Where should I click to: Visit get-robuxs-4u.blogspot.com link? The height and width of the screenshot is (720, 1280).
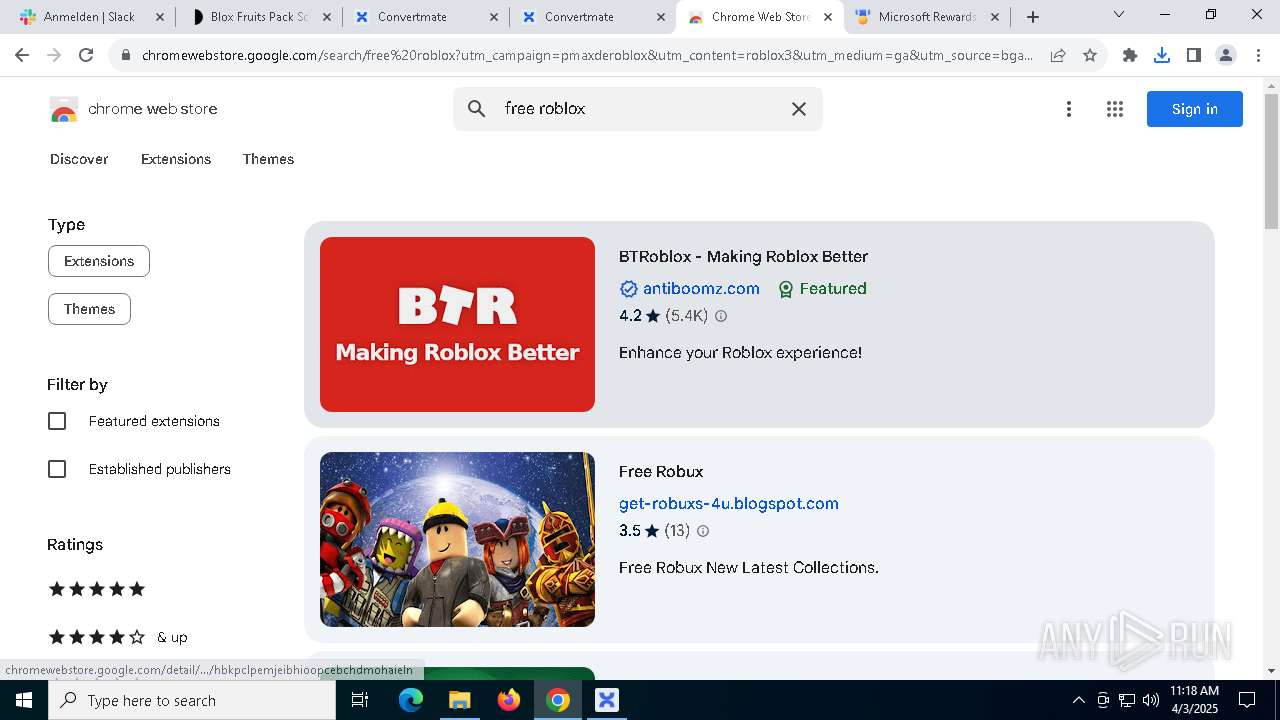729,504
